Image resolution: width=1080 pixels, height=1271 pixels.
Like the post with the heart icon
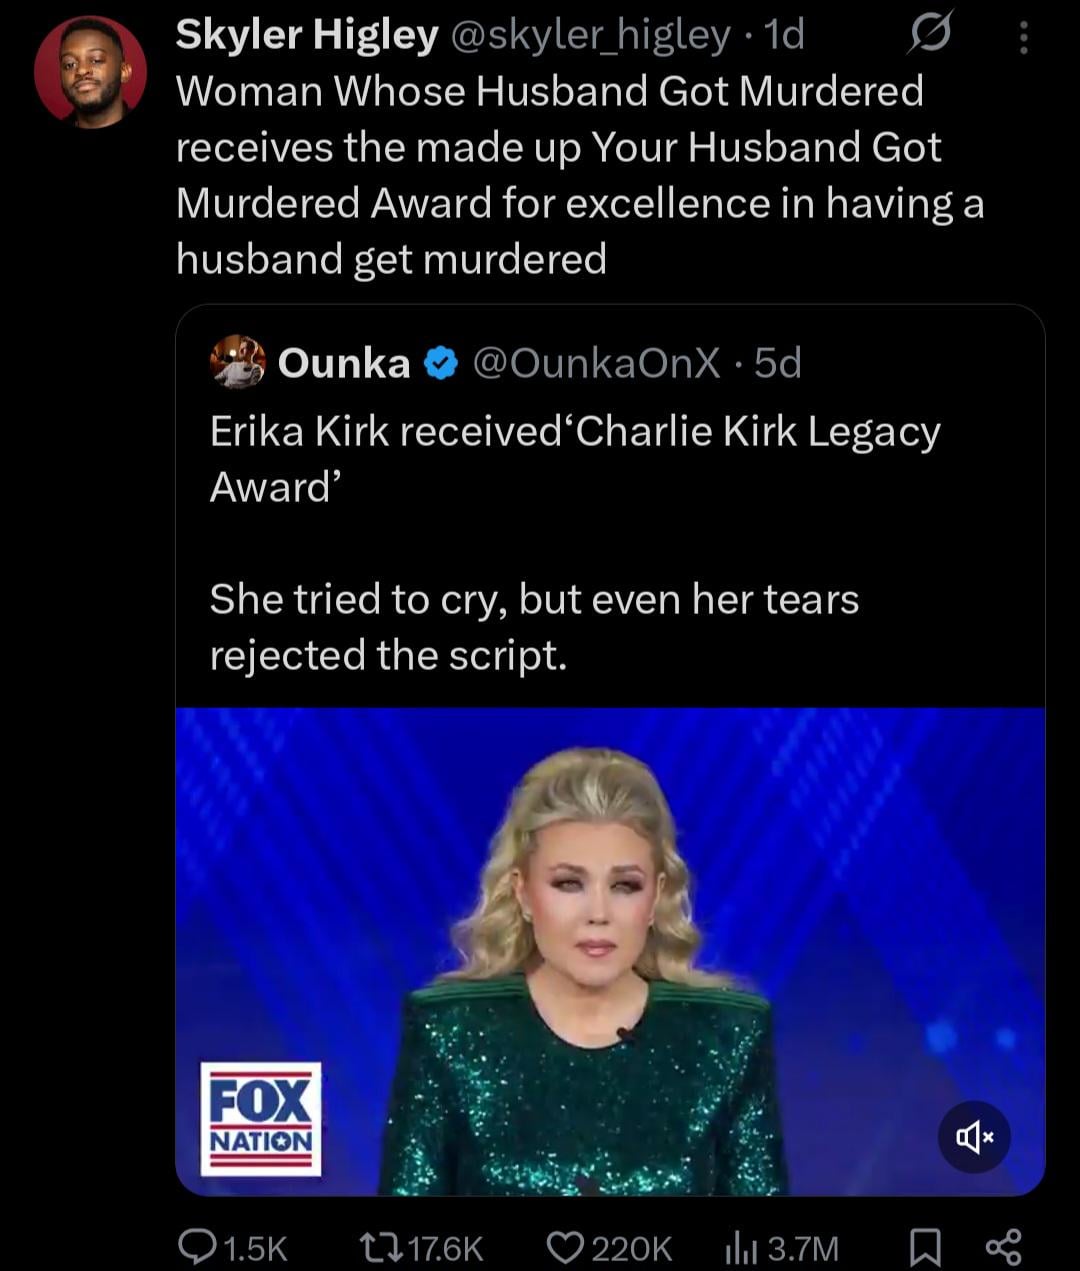point(567,1246)
